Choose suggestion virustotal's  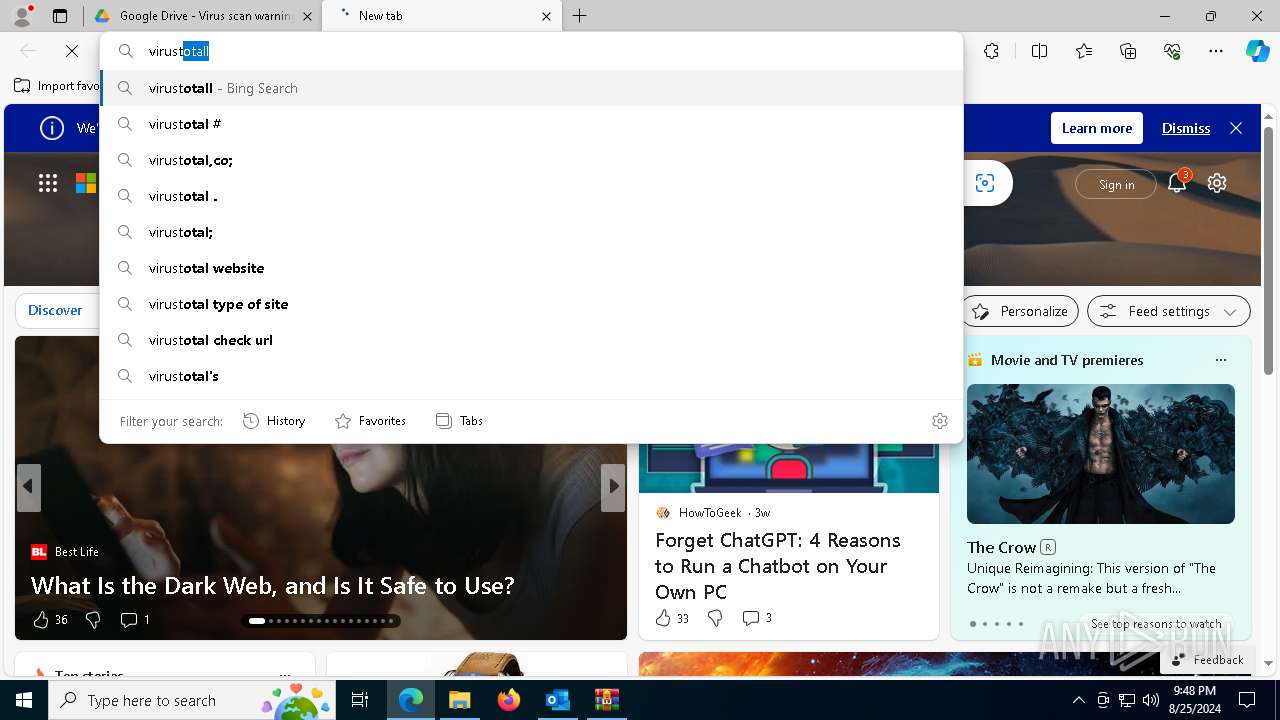click(532, 376)
